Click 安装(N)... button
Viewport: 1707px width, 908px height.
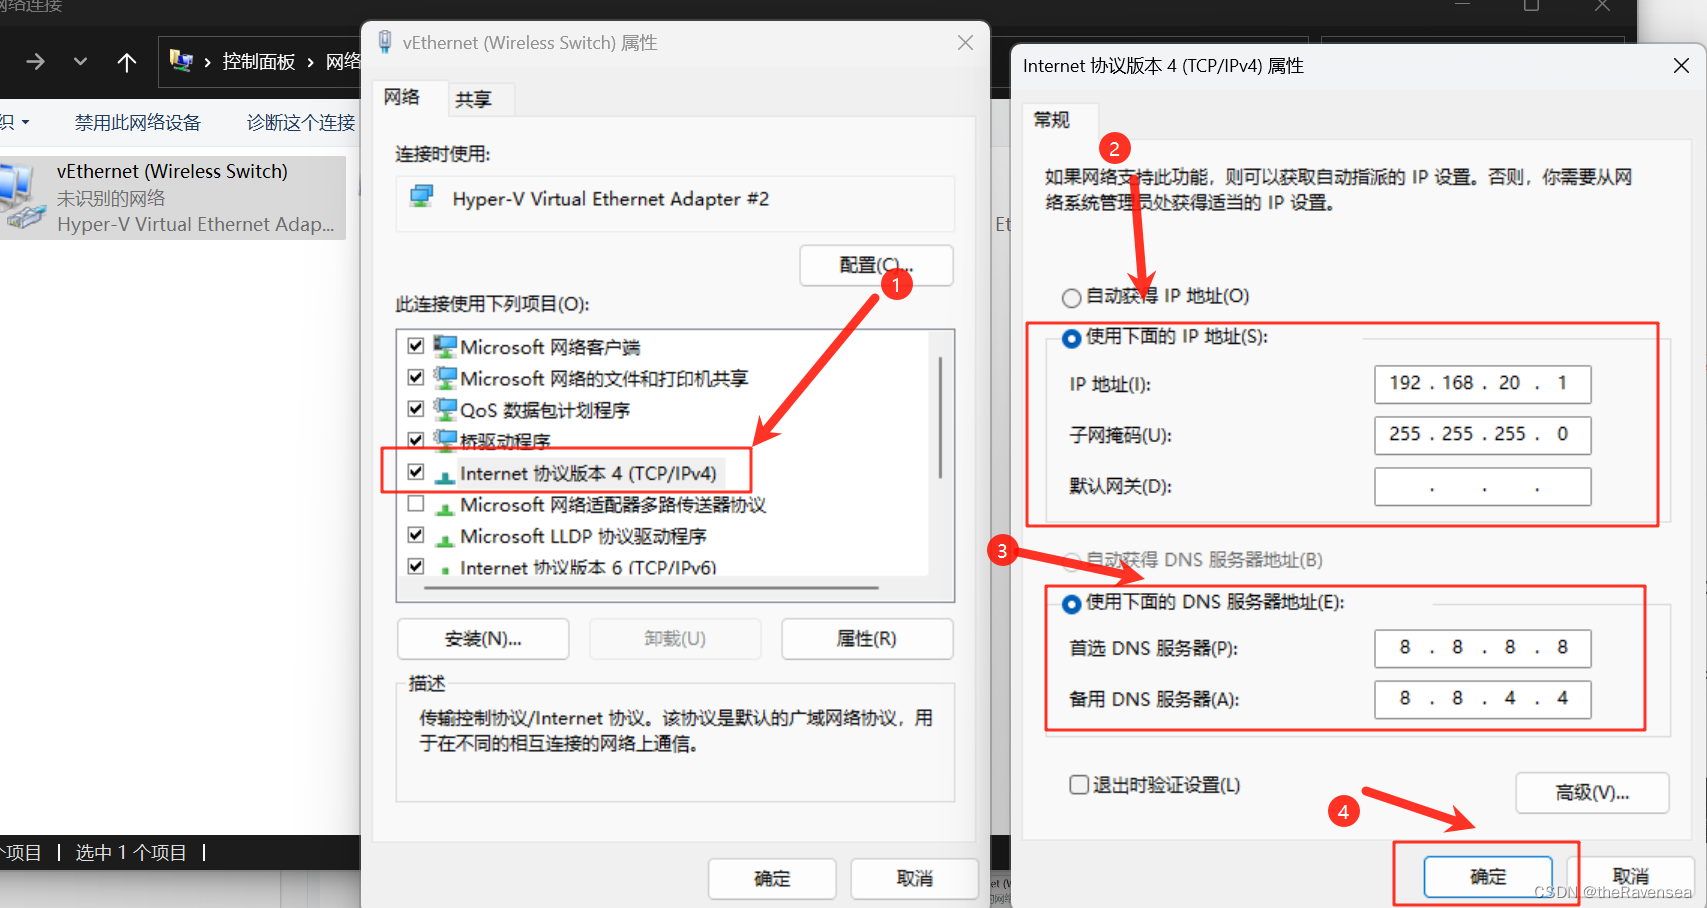[x=483, y=639]
